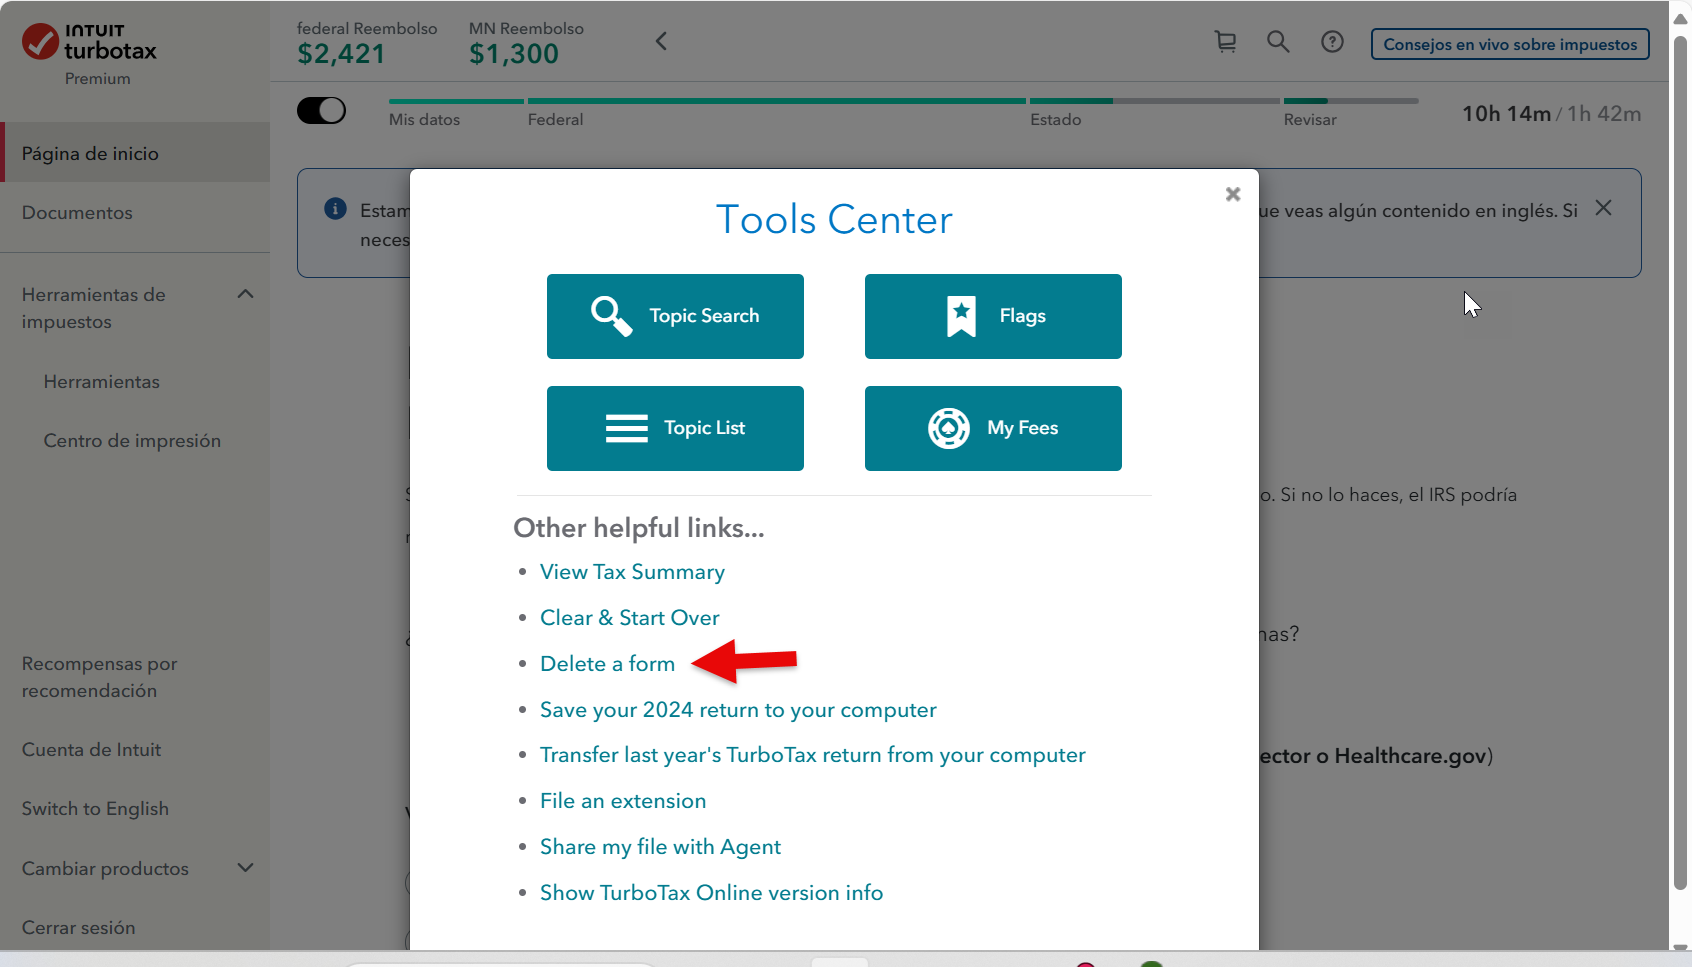The height and width of the screenshot is (967, 1692).
Task: Click File an extension link
Action: click(x=623, y=801)
